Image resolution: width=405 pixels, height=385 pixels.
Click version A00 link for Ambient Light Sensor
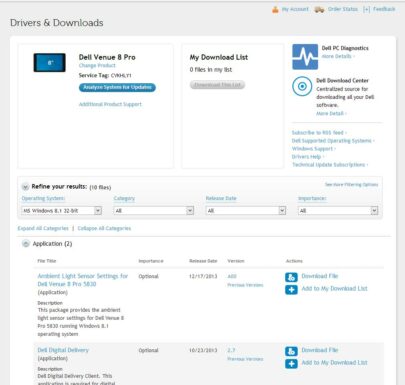232,276
